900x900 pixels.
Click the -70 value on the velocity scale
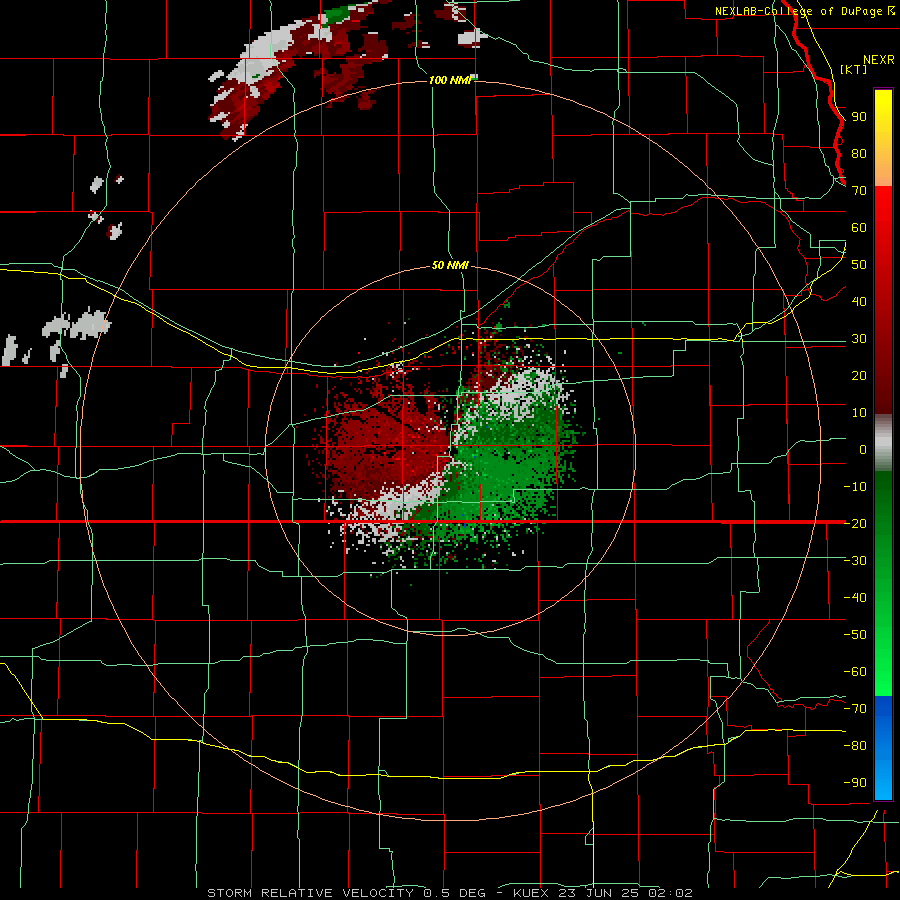pyautogui.click(x=855, y=708)
